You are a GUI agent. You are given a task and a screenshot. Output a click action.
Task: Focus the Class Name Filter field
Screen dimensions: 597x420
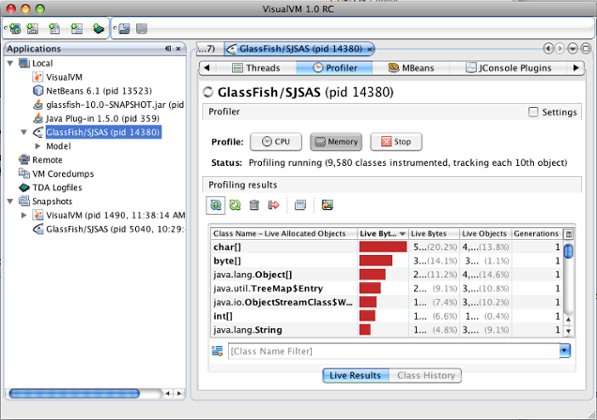click(x=393, y=351)
